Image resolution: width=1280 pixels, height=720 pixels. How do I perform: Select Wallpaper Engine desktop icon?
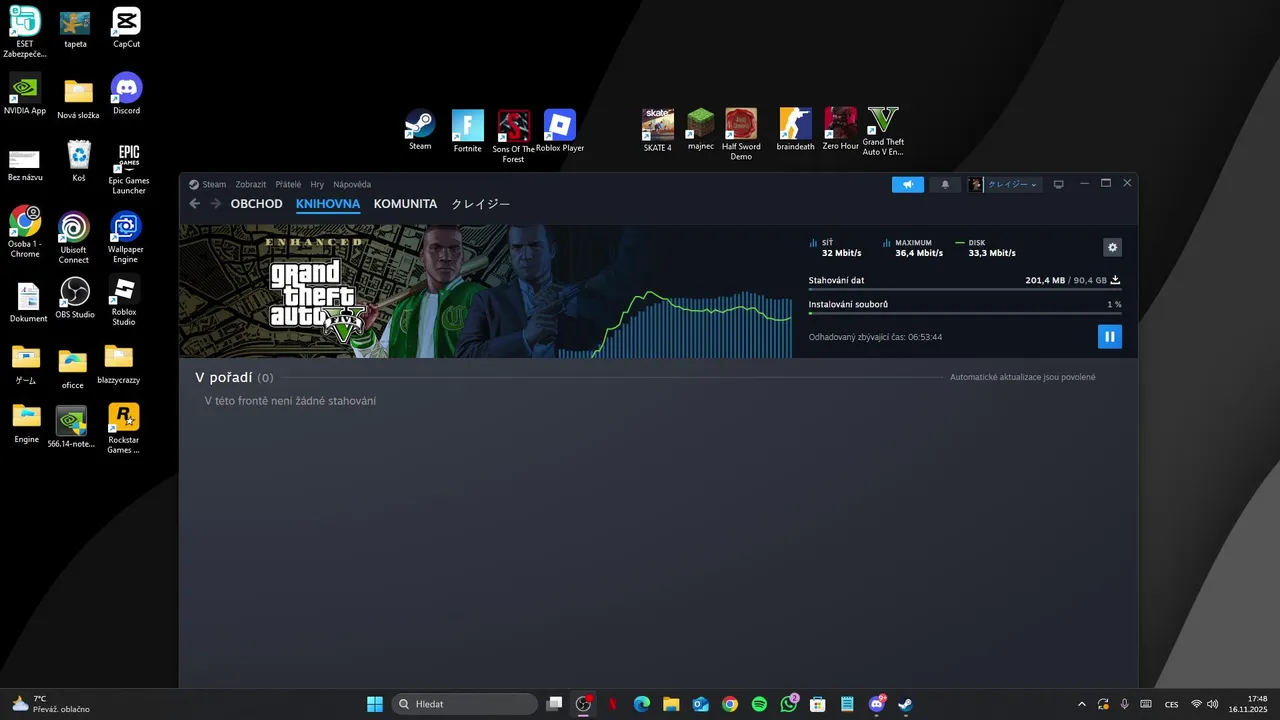click(x=125, y=238)
